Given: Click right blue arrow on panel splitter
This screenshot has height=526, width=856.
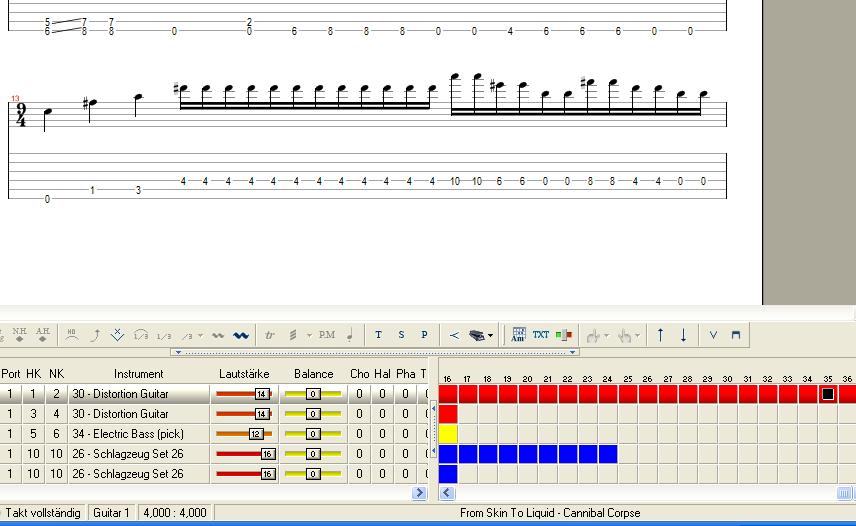Looking at the screenshot, I should tap(572, 352).
